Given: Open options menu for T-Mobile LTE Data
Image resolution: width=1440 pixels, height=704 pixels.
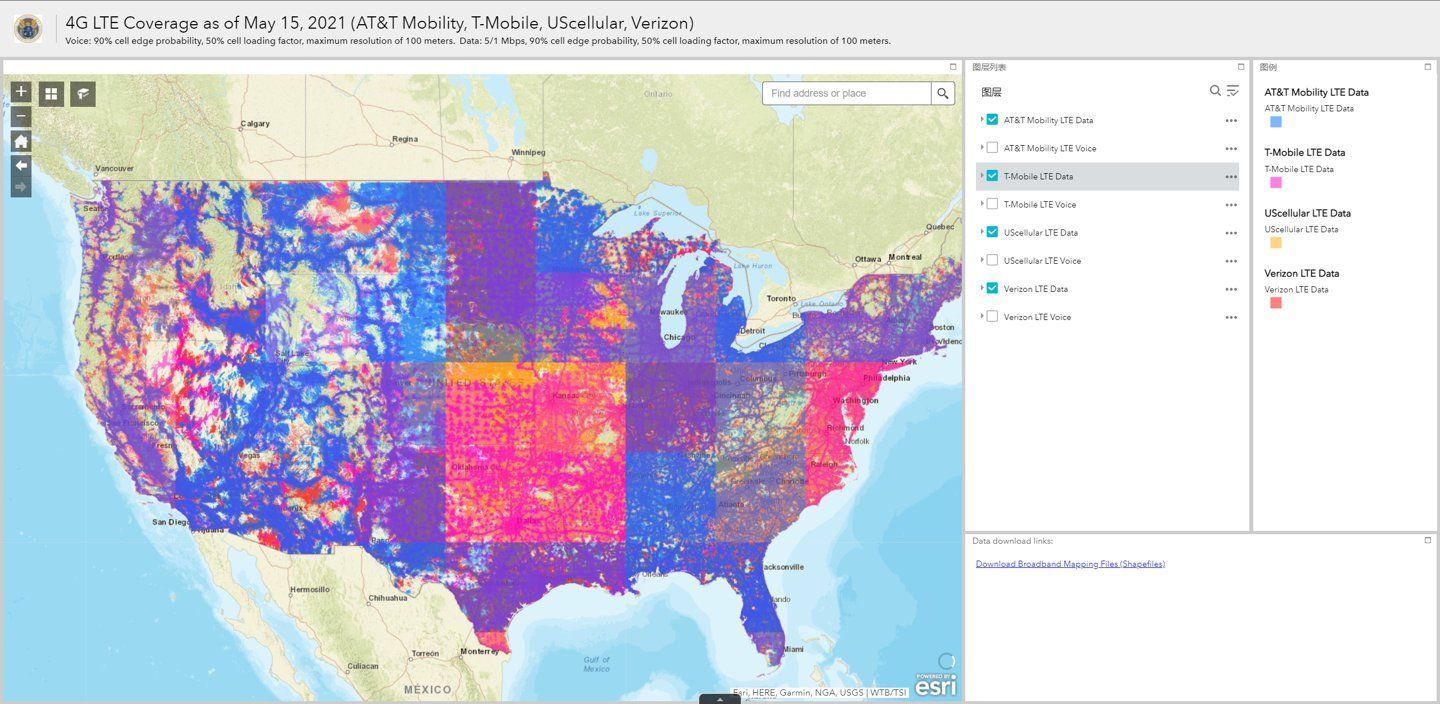Looking at the screenshot, I should [1231, 176].
